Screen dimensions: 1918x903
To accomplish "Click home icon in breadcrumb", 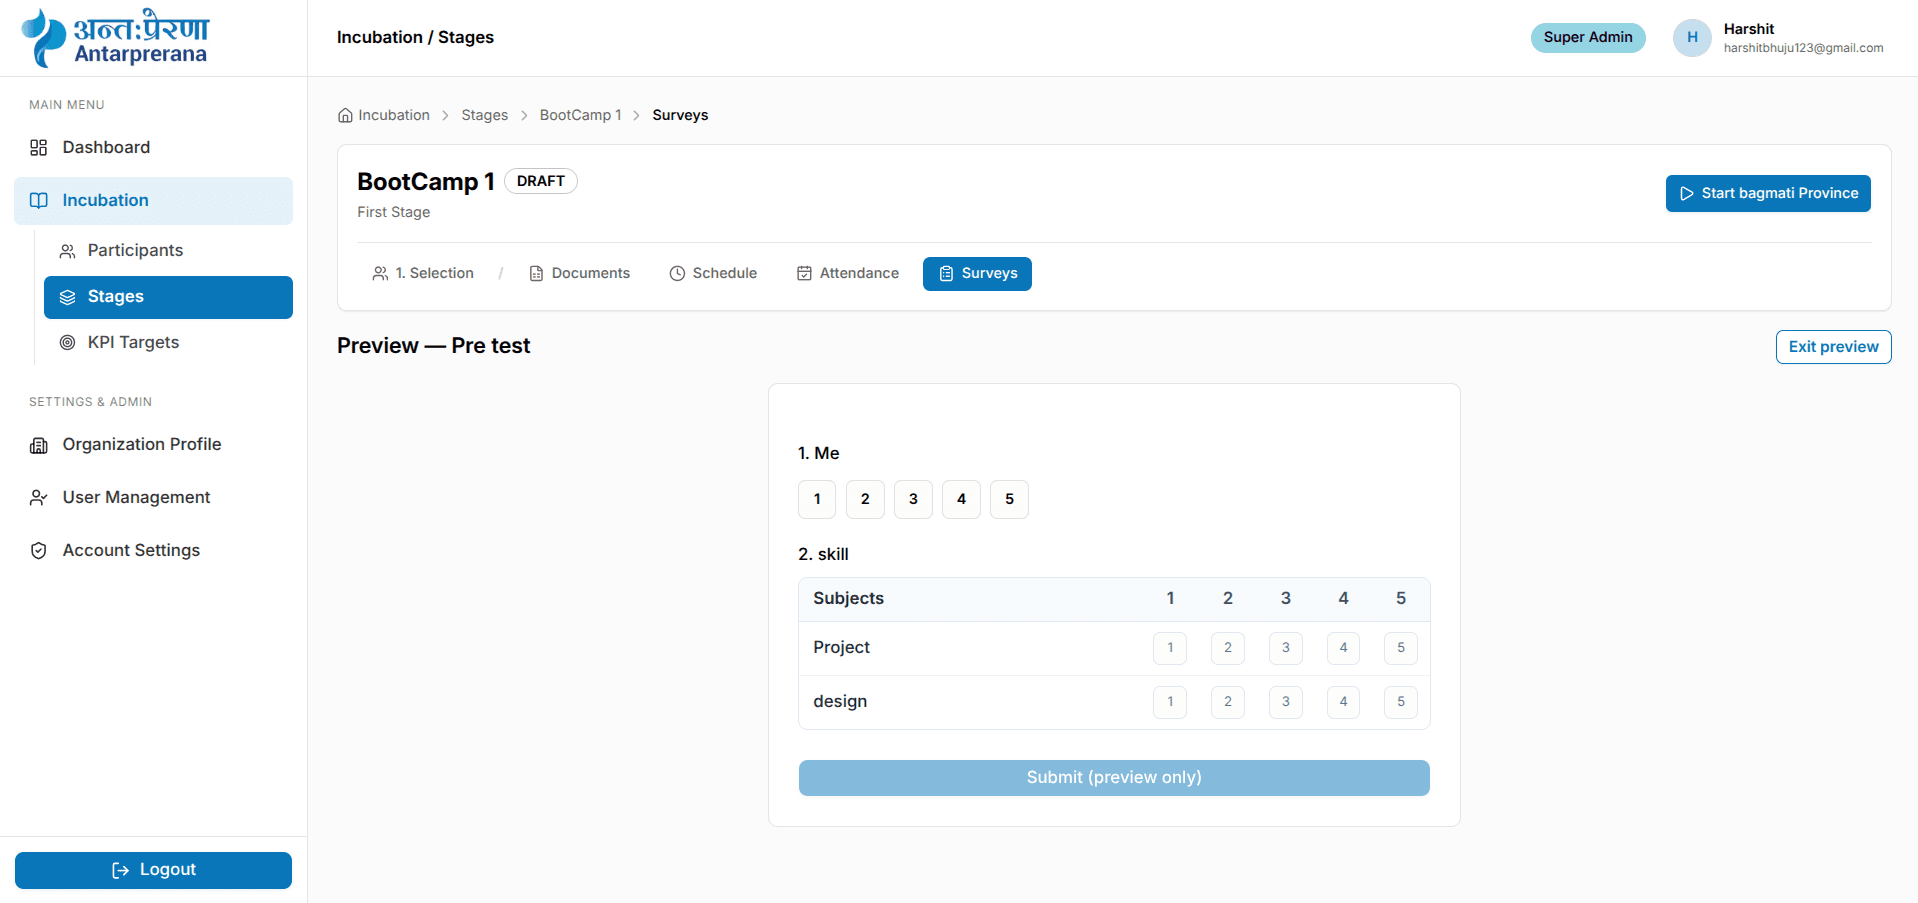I will 345,115.
